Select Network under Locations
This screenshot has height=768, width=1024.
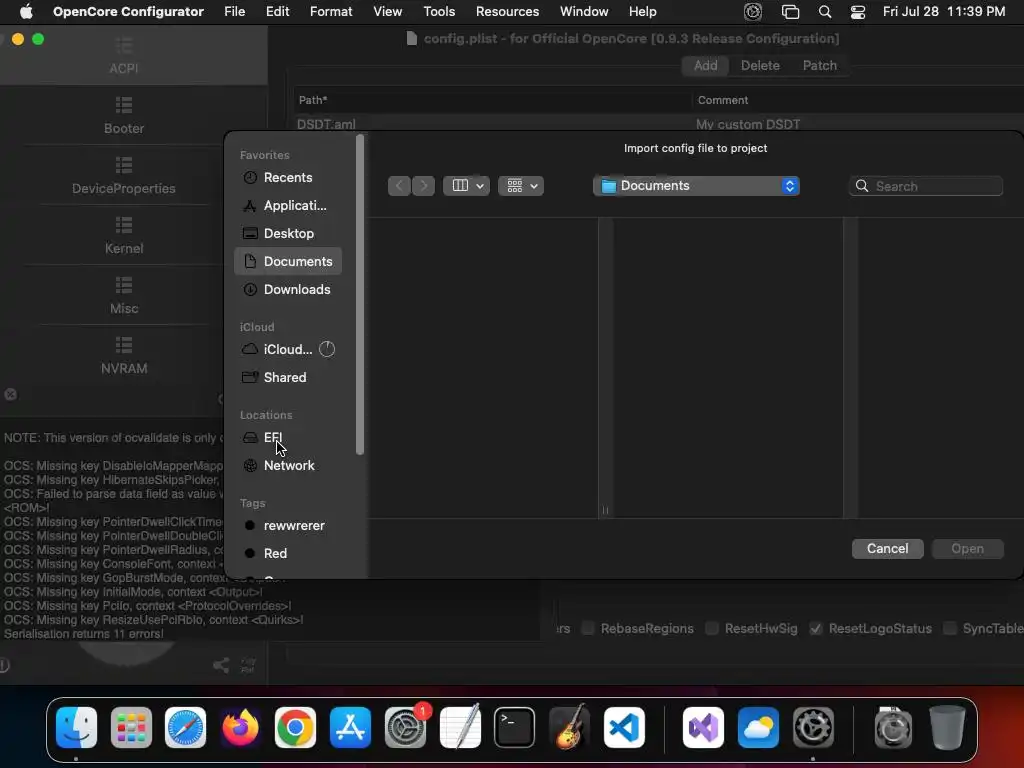287,466
